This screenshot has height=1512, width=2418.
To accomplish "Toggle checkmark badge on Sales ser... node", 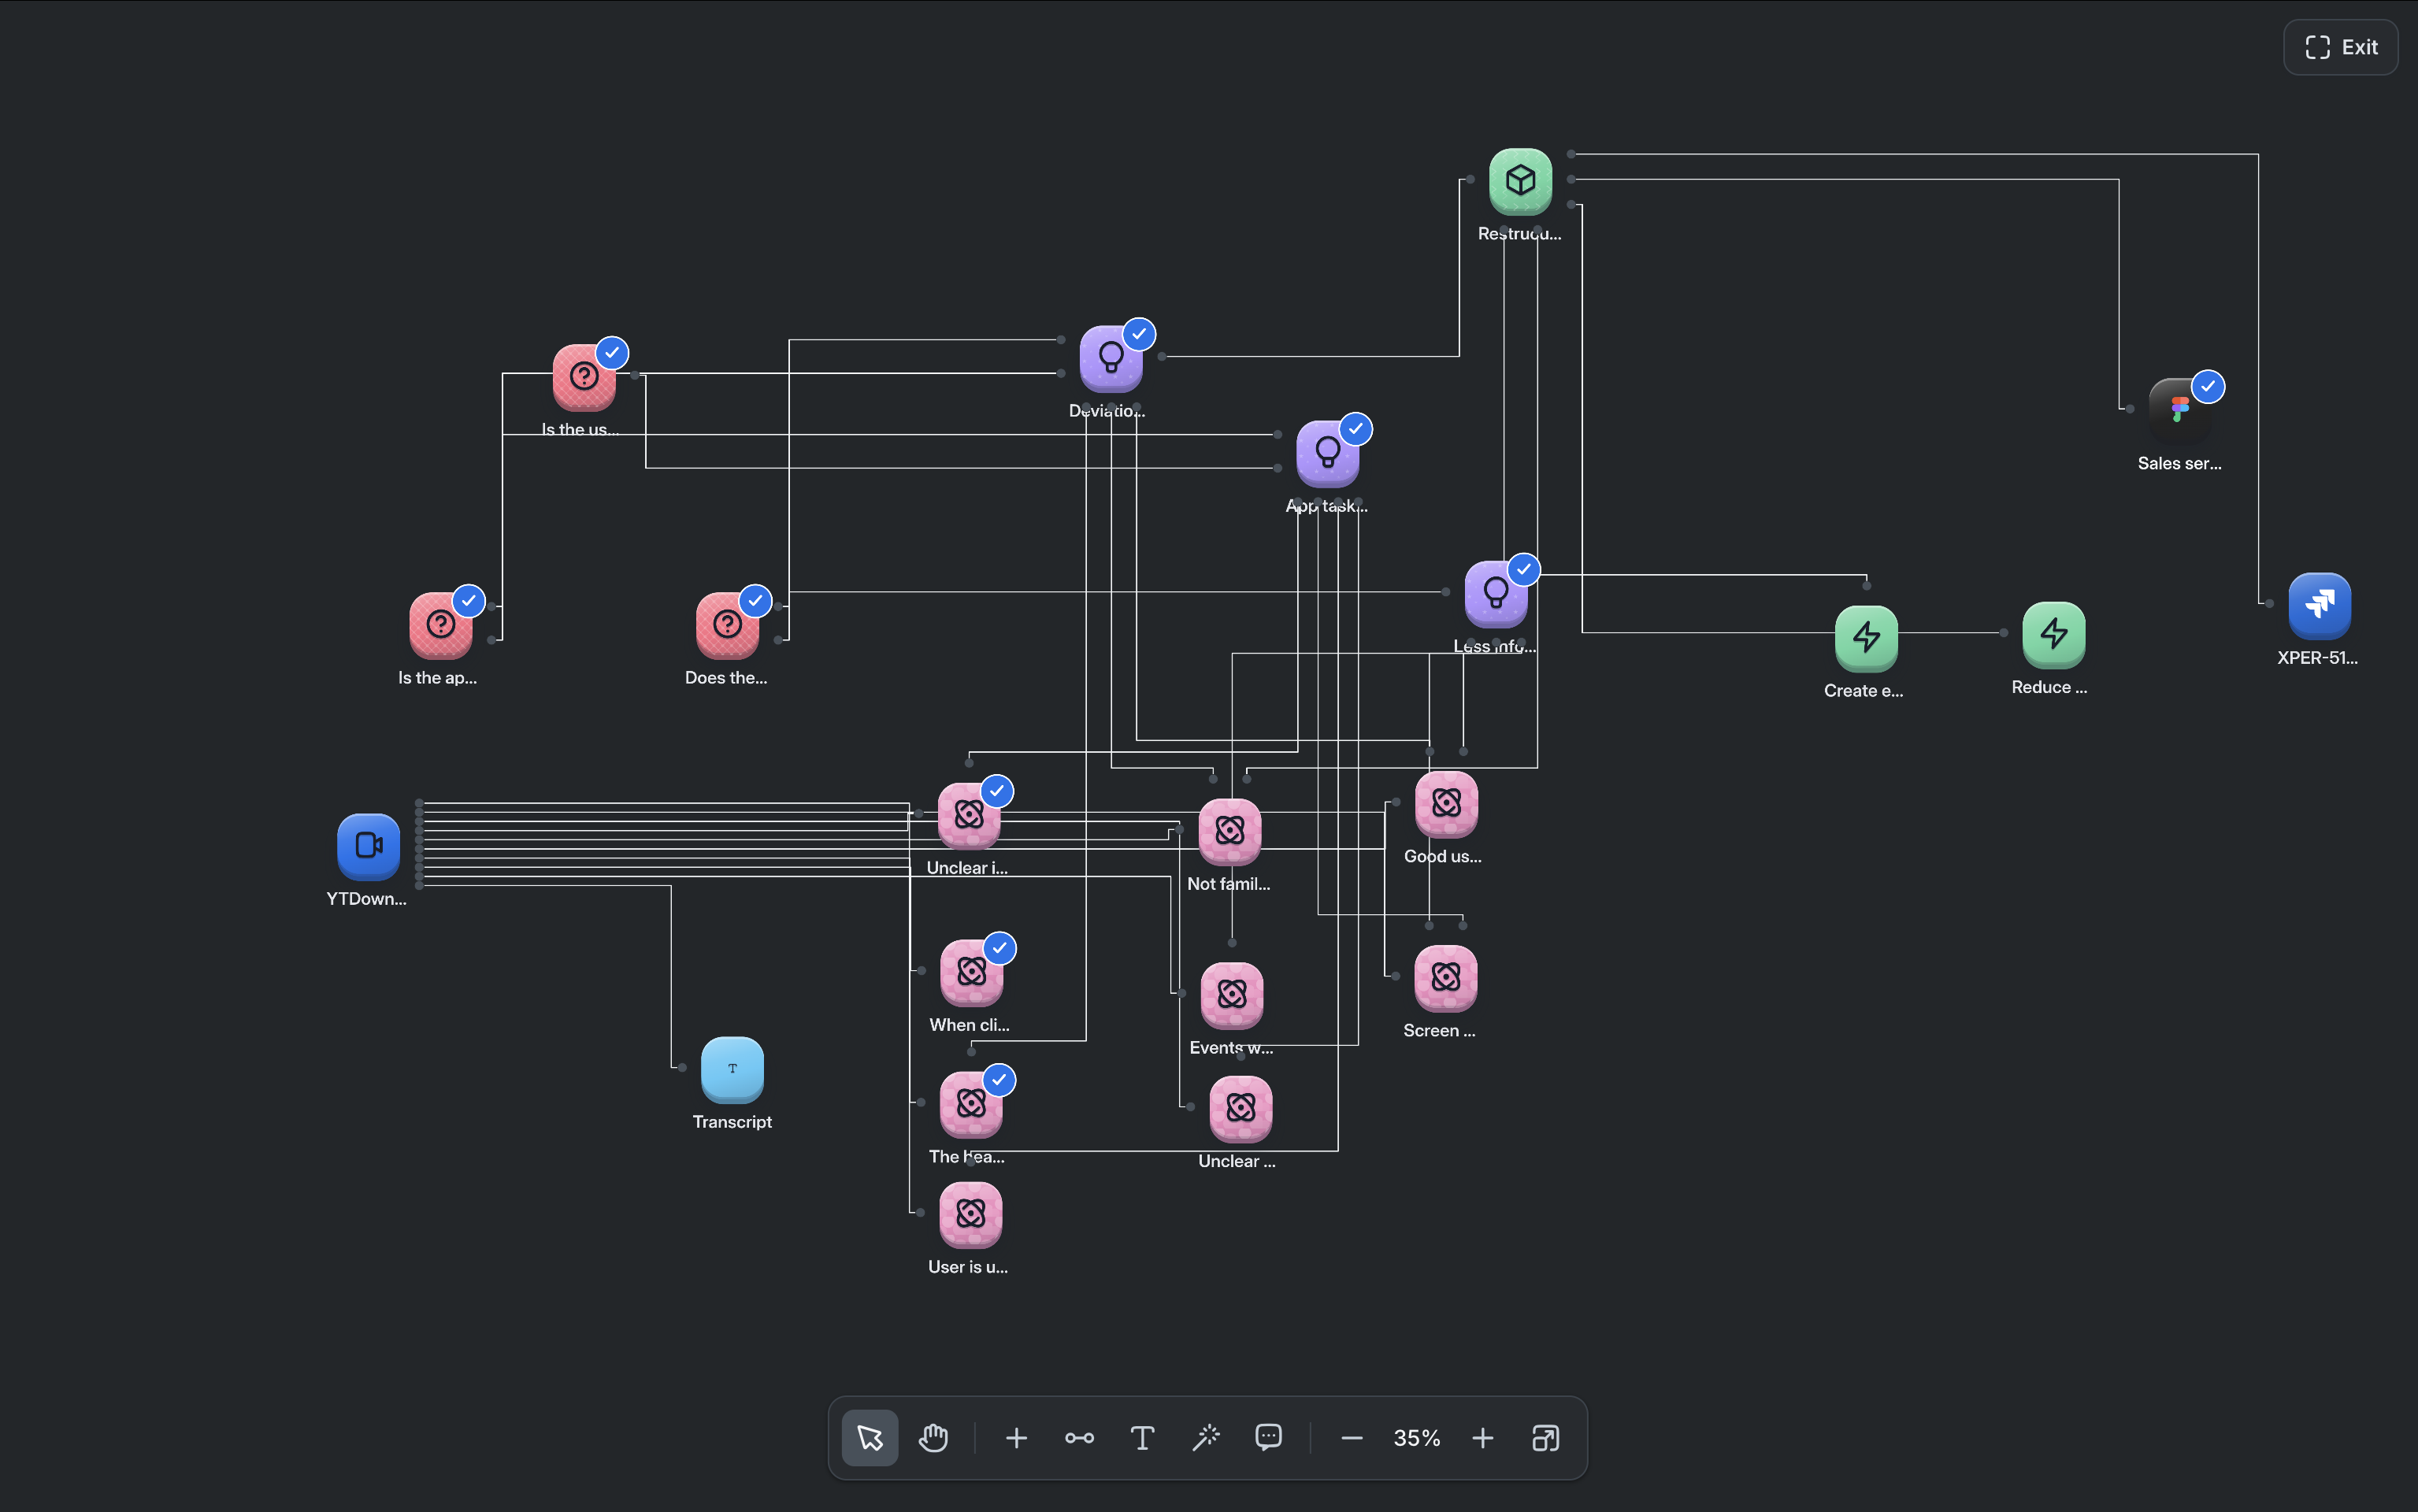I will 2208,387.
